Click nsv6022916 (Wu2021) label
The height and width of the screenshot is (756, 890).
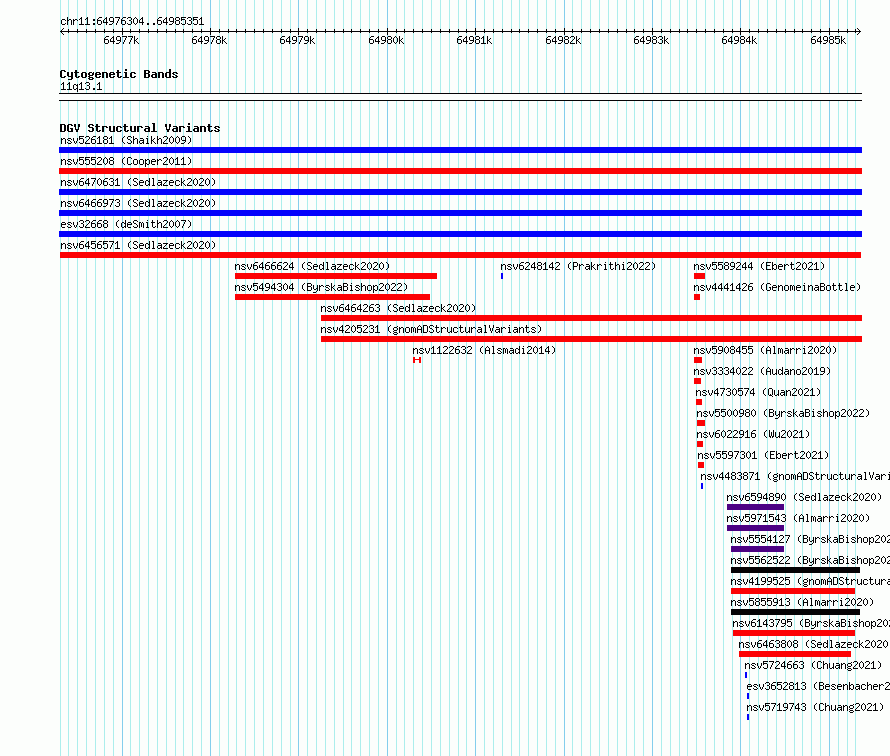pyautogui.click(x=753, y=434)
